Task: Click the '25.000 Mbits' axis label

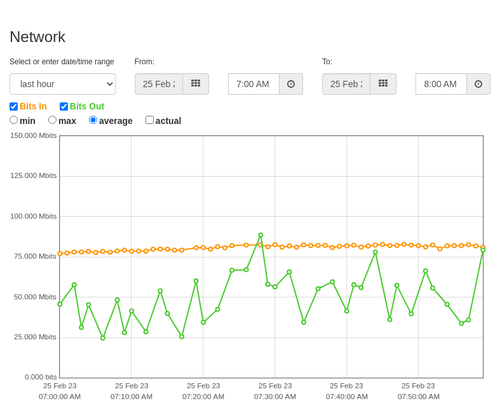Action: point(35,337)
